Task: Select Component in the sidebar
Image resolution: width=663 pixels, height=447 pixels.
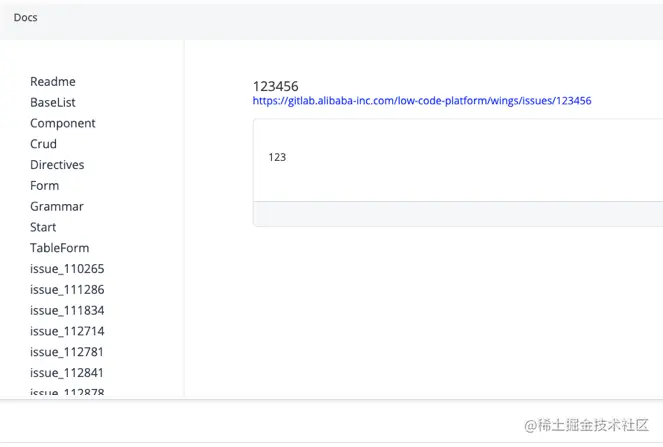Action: click(x=63, y=123)
